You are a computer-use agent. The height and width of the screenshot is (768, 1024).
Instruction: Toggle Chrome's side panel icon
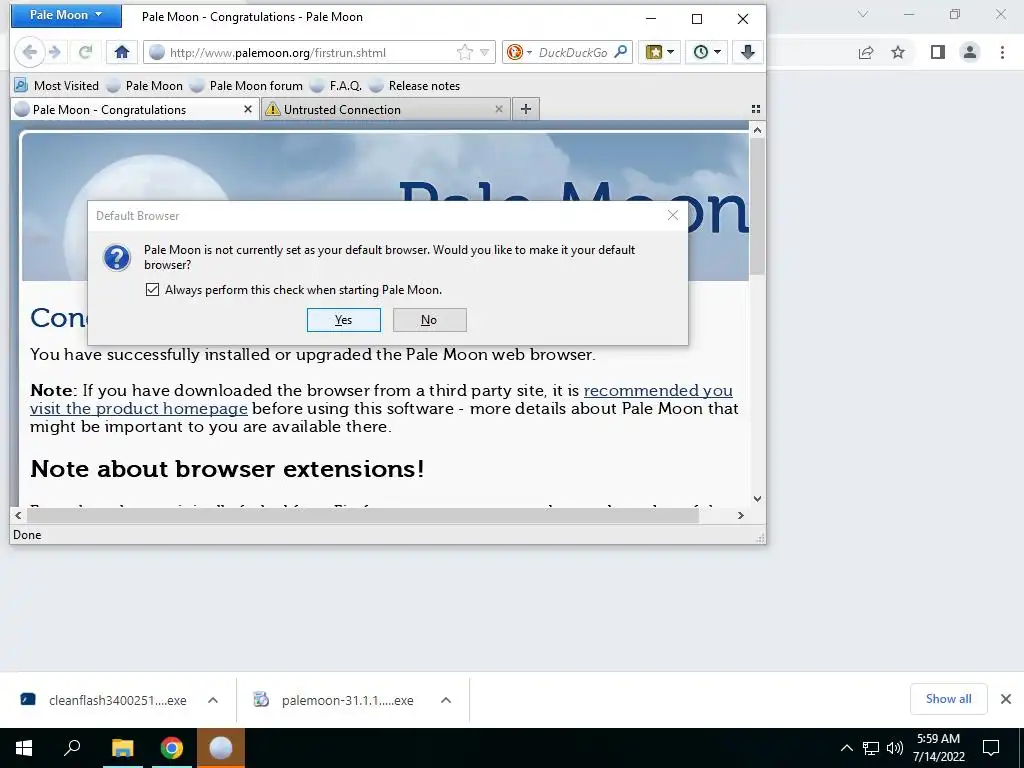click(938, 52)
